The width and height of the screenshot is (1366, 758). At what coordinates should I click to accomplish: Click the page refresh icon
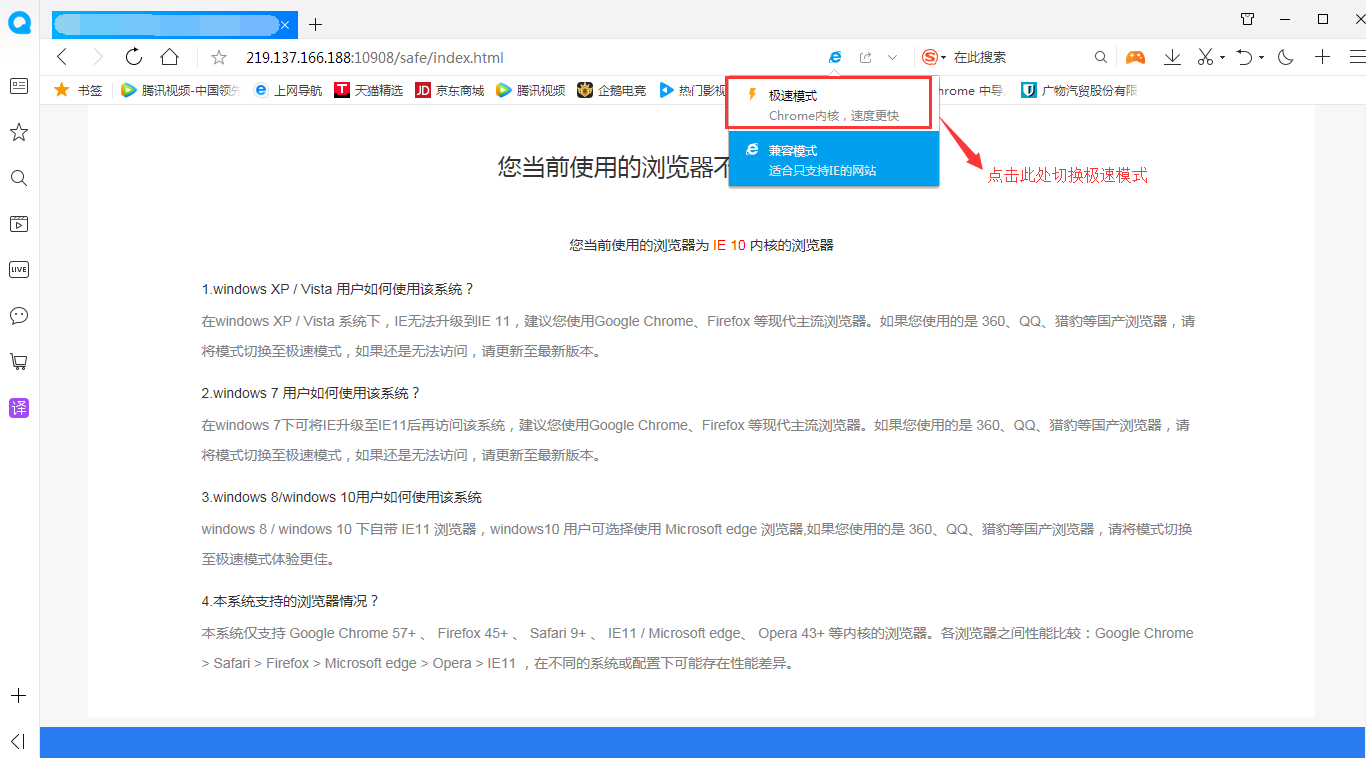134,57
